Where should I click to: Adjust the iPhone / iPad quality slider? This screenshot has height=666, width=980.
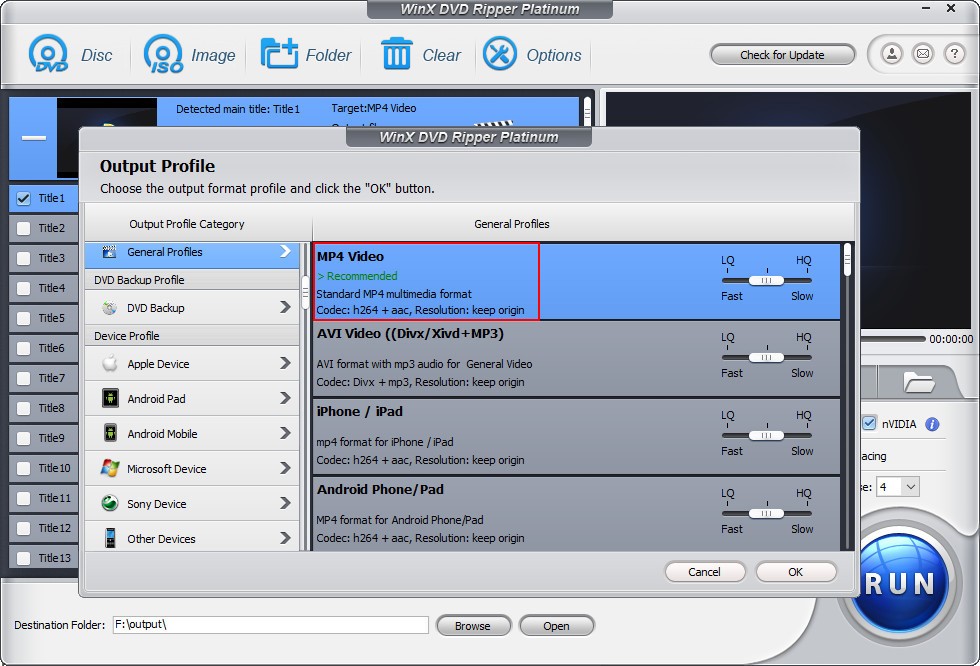coord(766,435)
